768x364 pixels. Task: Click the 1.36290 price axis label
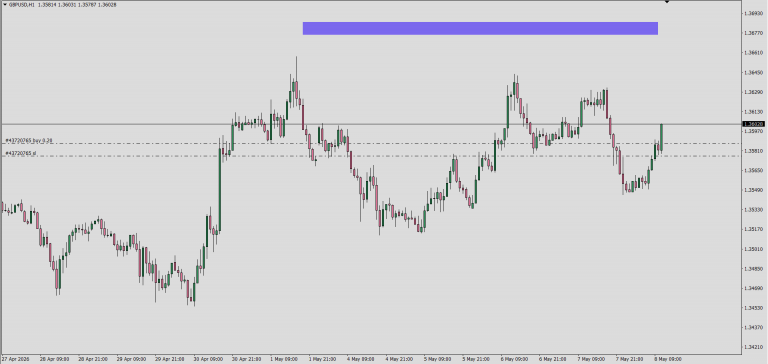pyautogui.click(x=753, y=92)
